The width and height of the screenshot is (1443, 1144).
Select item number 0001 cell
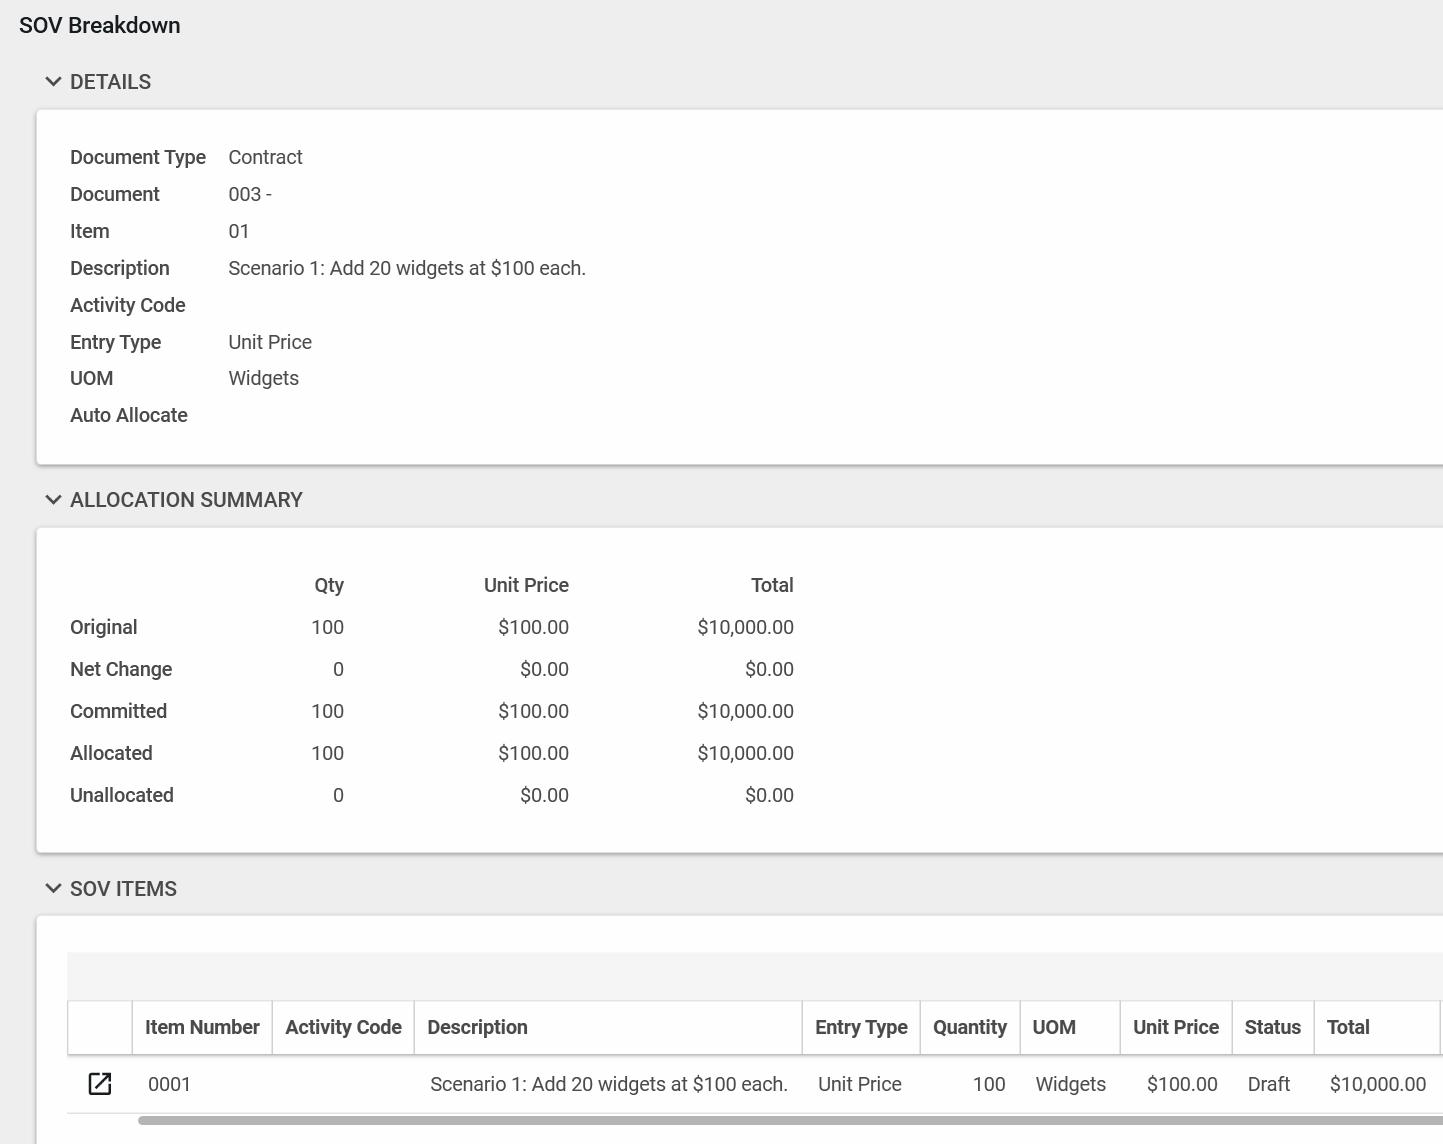pyautogui.click(x=169, y=1084)
